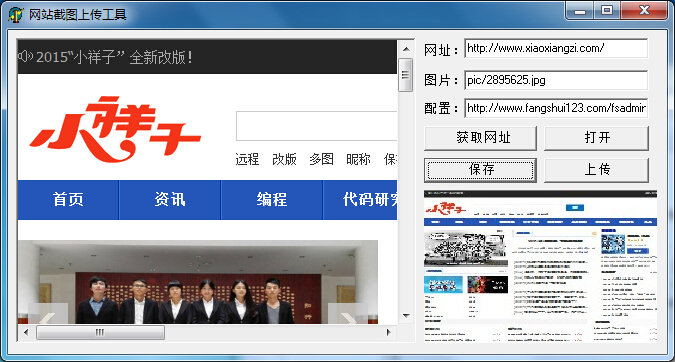Close the 网站截图上传工具 window
Image resolution: width=675 pixels, height=362 pixels.
click(x=644, y=10)
